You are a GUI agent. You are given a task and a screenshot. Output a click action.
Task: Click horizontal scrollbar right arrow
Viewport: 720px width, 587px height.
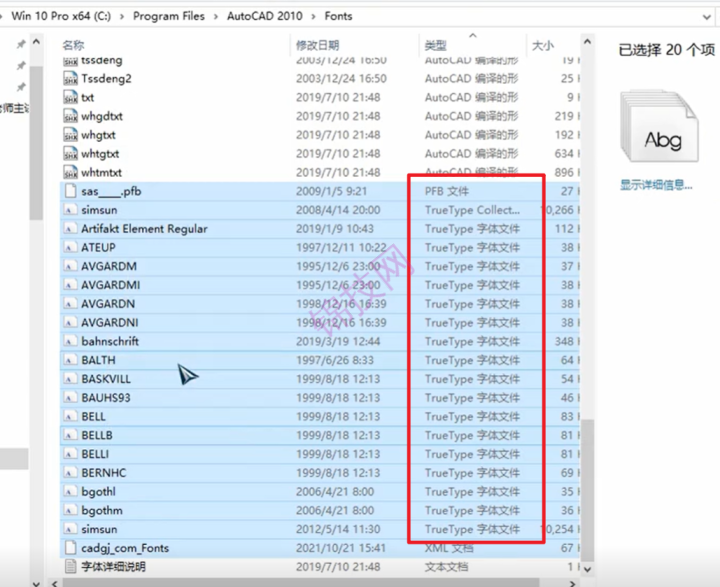pos(572,583)
